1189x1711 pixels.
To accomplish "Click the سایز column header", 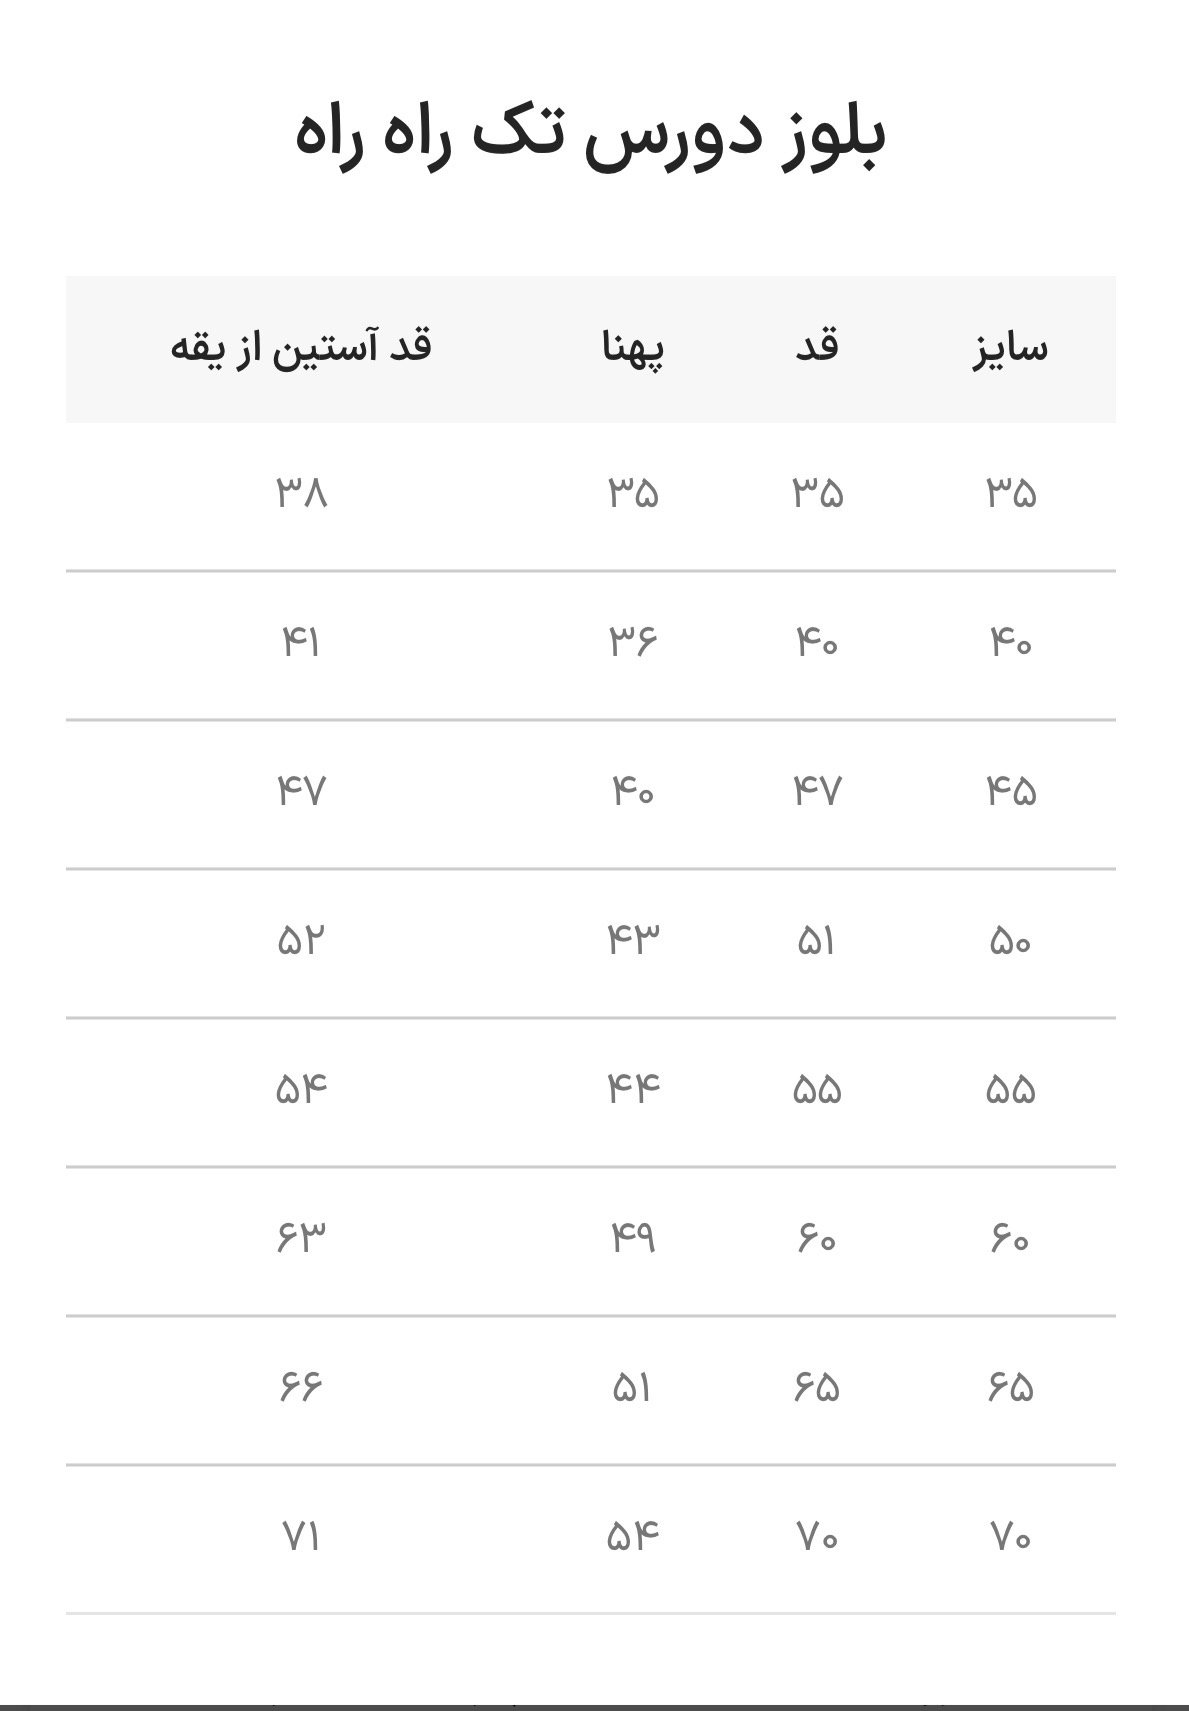I will (x=1010, y=348).
